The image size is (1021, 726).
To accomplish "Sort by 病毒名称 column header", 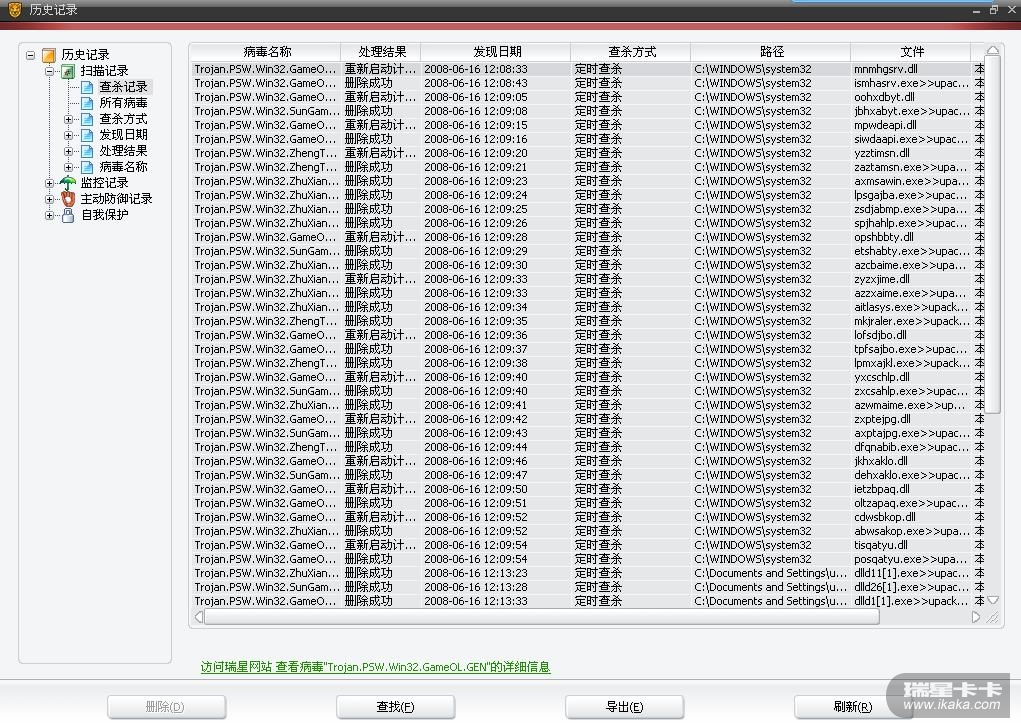I will click(x=267, y=52).
